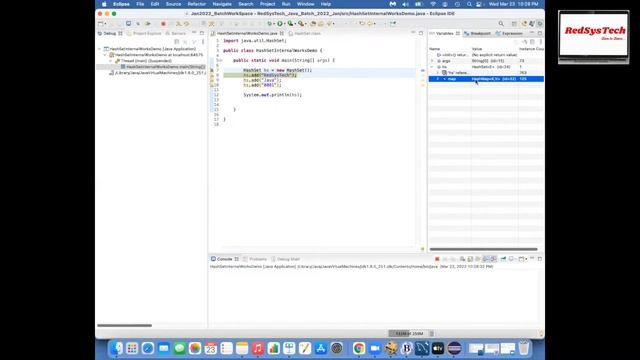This screenshot has height=360, width=640.
Task: Open Launchpad from the Dock
Action: pos(132,348)
